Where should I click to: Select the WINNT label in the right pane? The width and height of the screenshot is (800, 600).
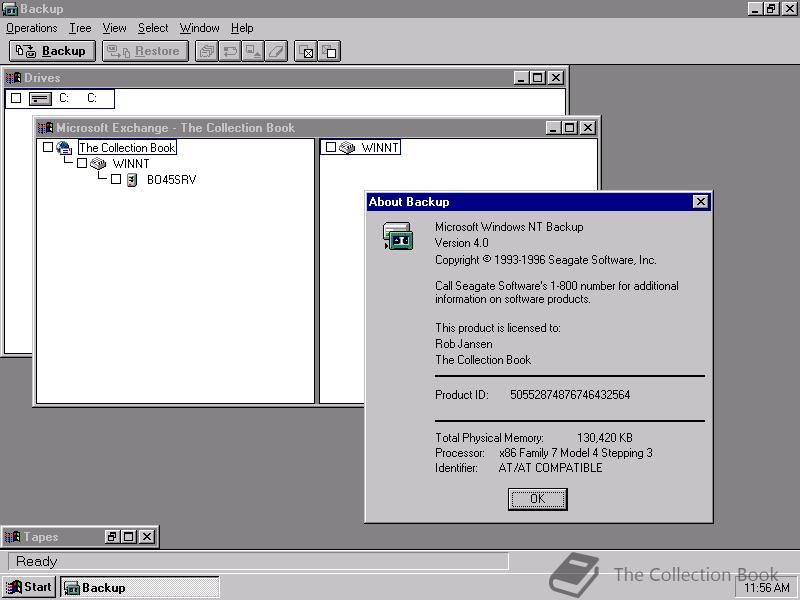(380, 147)
